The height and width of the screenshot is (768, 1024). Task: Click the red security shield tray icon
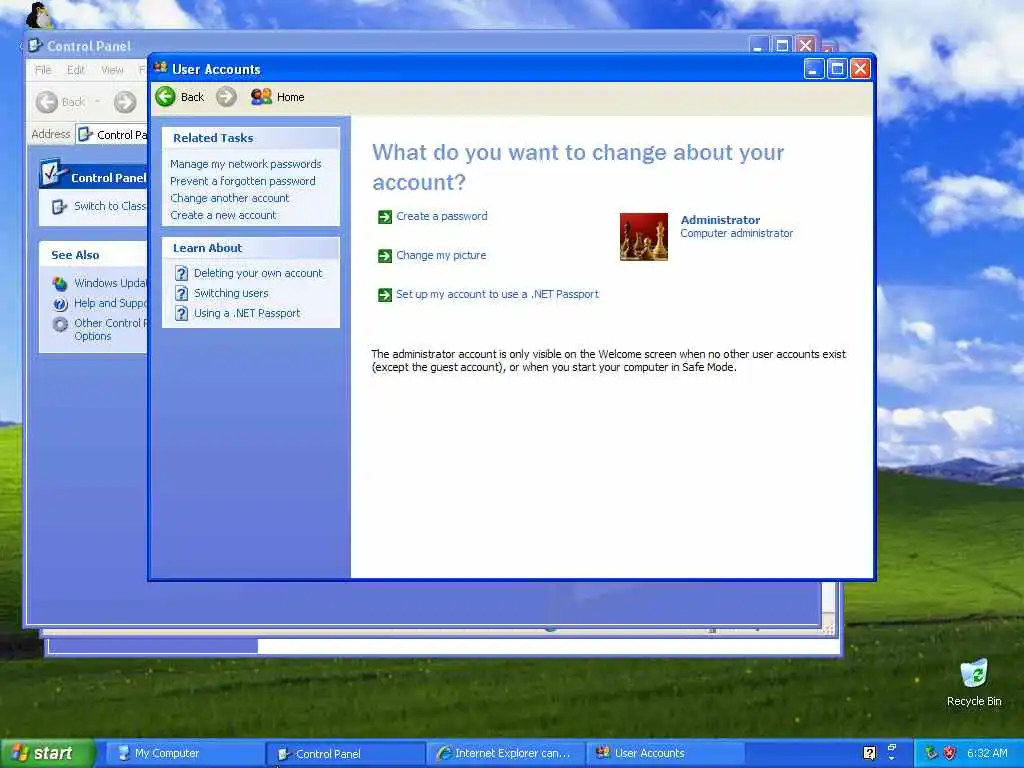pyautogui.click(x=950, y=753)
